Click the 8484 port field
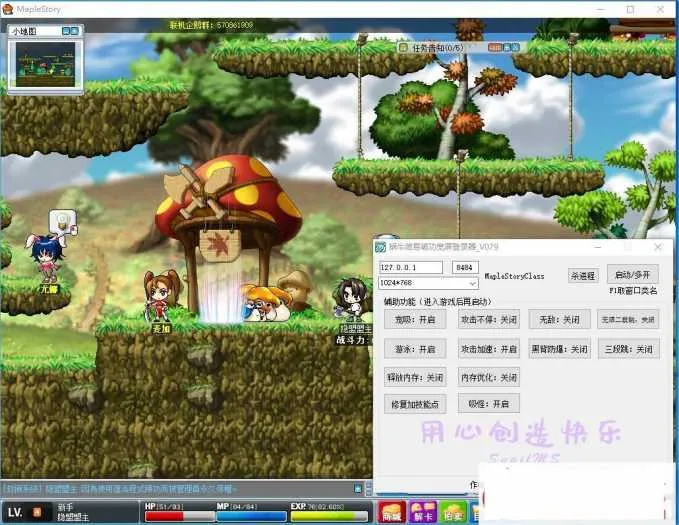 465,267
